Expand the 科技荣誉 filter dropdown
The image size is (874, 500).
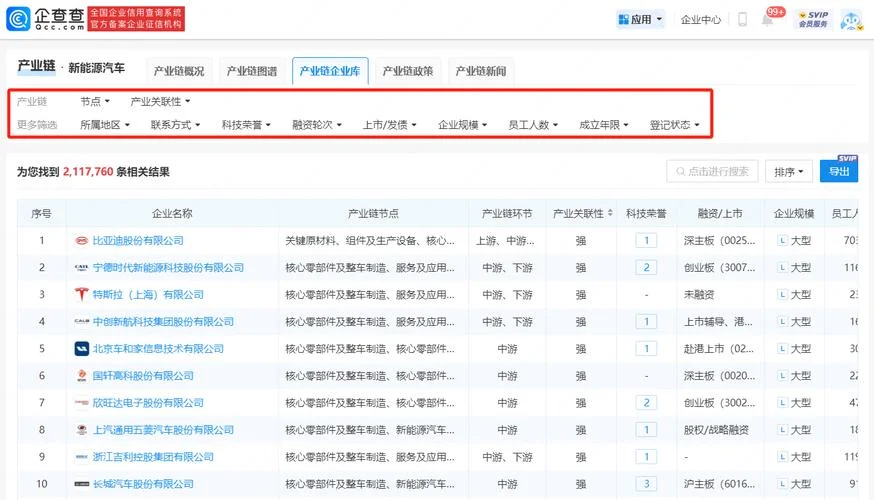[x=246, y=125]
